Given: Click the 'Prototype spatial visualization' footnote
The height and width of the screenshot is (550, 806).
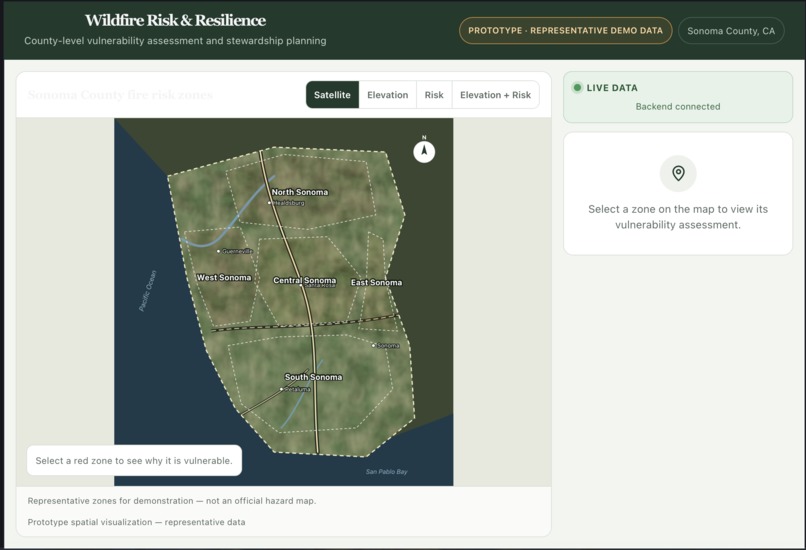Looking at the screenshot, I should click(x=136, y=522).
